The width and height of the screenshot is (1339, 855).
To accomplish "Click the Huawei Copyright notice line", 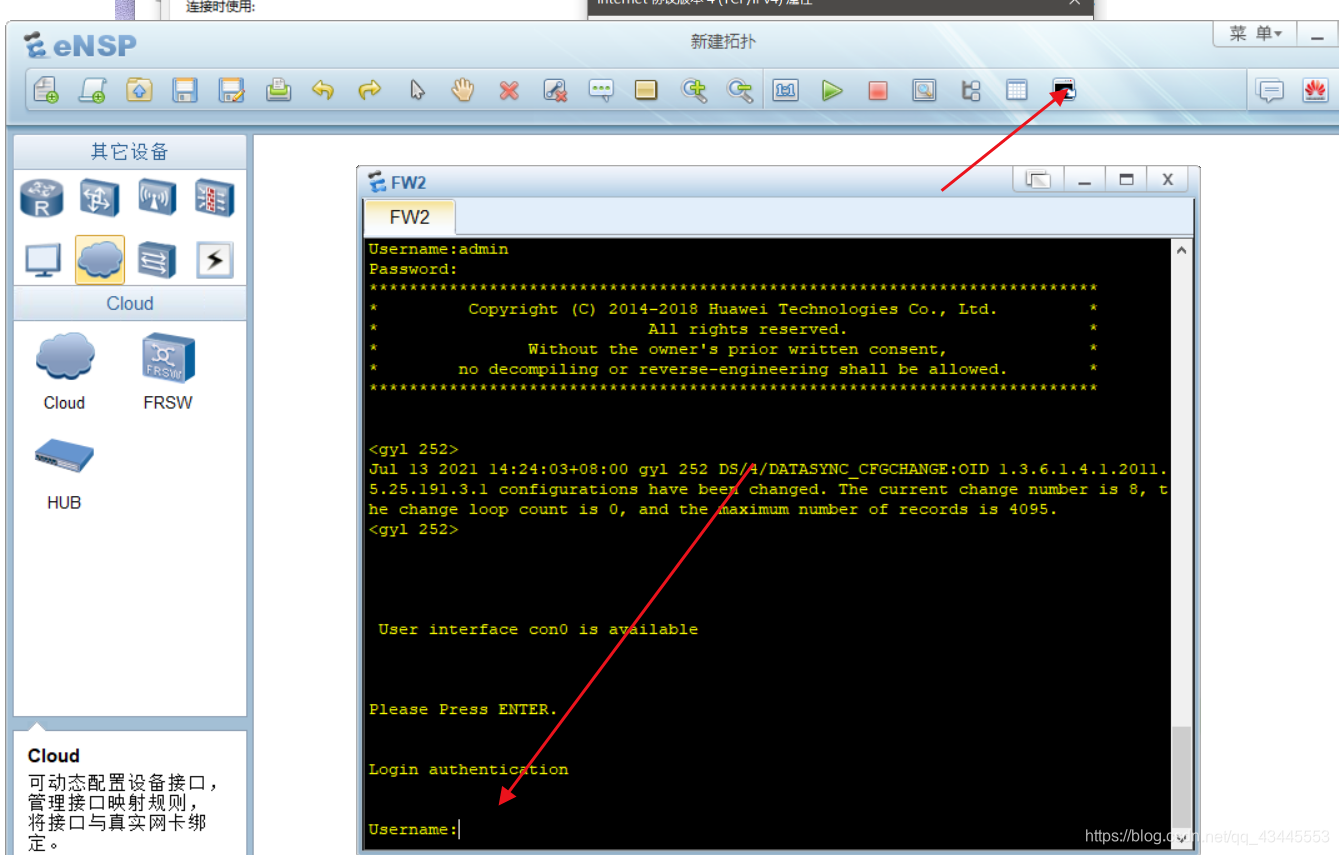I will (733, 309).
